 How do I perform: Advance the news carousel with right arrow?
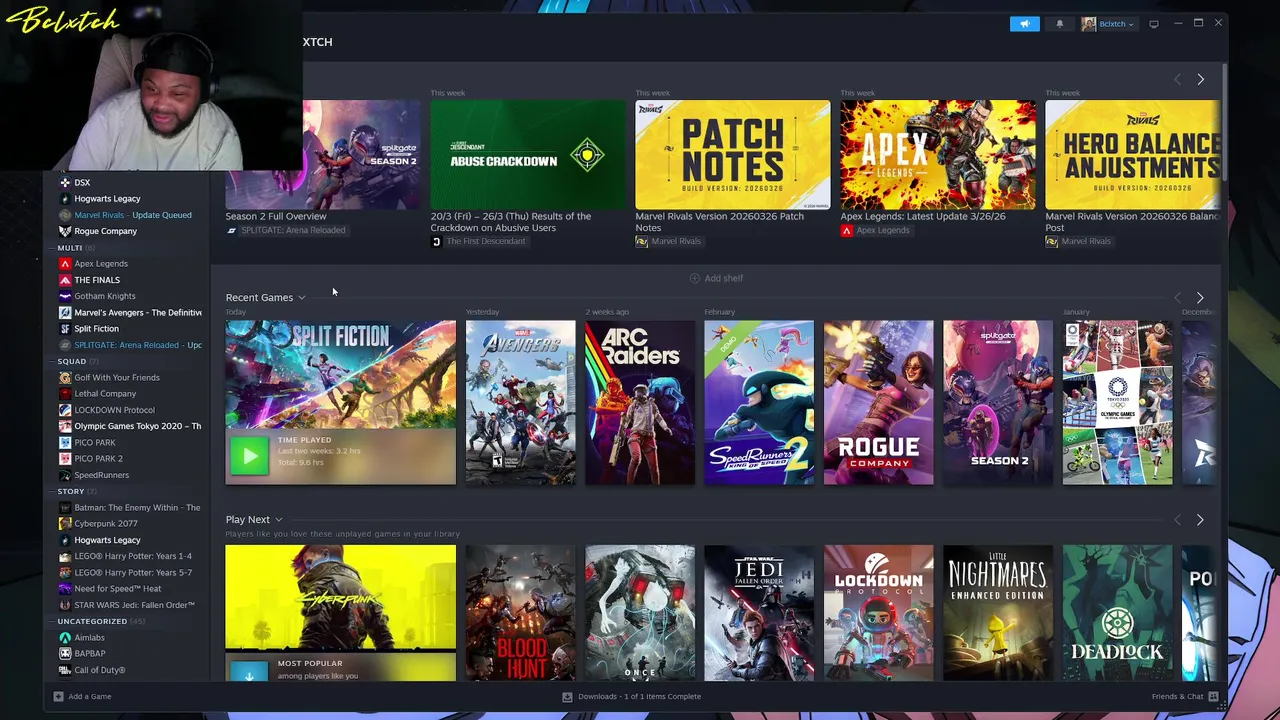click(x=1200, y=79)
